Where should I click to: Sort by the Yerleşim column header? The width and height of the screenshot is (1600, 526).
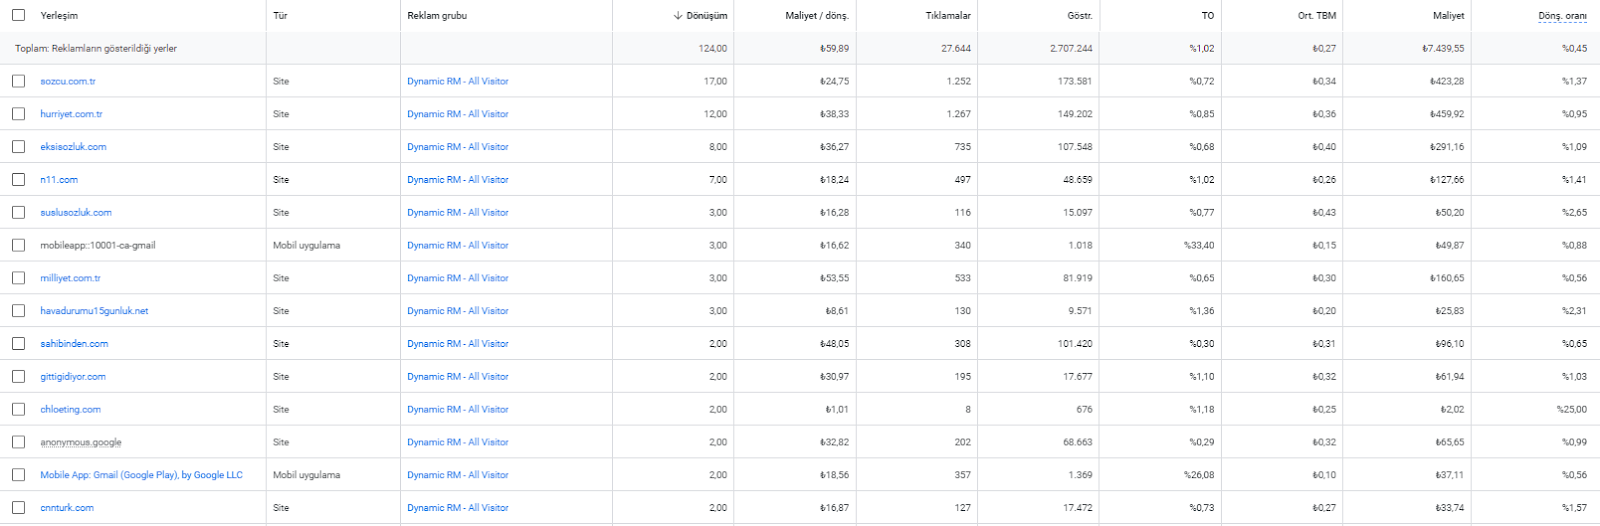[59, 16]
